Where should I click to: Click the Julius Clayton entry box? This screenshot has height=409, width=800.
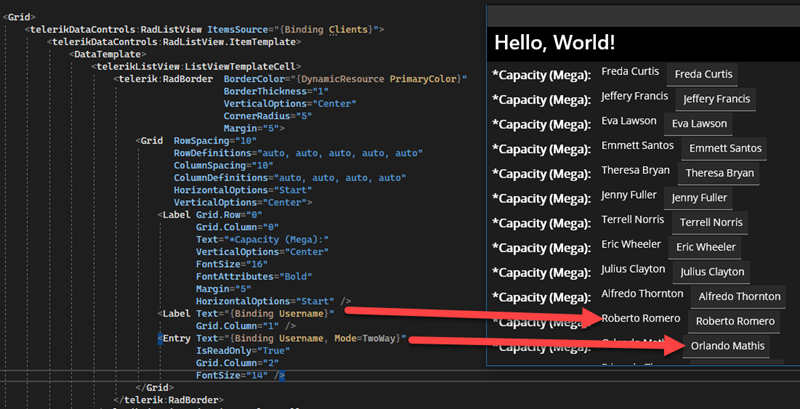pyautogui.click(x=711, y=272)
